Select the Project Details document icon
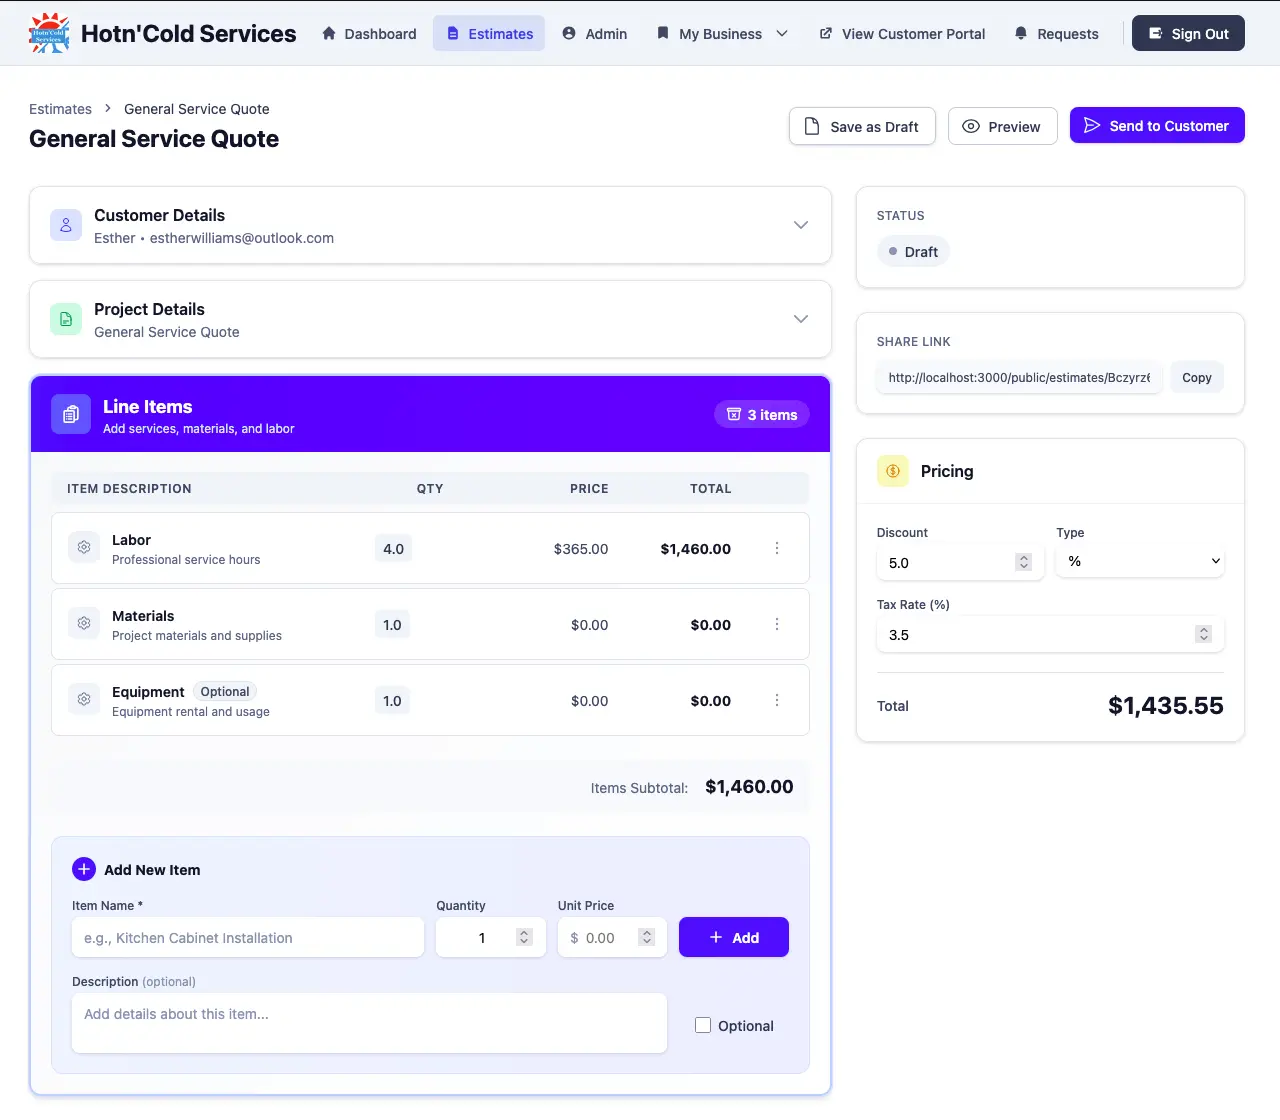Image resolution: width=1280 pixels, height=1120 pixels. tap(66, 319)
